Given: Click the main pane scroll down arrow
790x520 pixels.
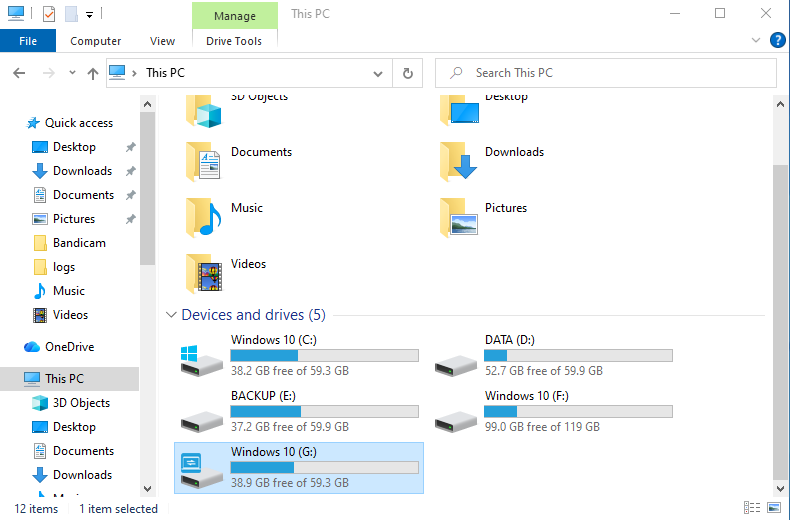Looking at the screenshot, I should tap(780, 488).
